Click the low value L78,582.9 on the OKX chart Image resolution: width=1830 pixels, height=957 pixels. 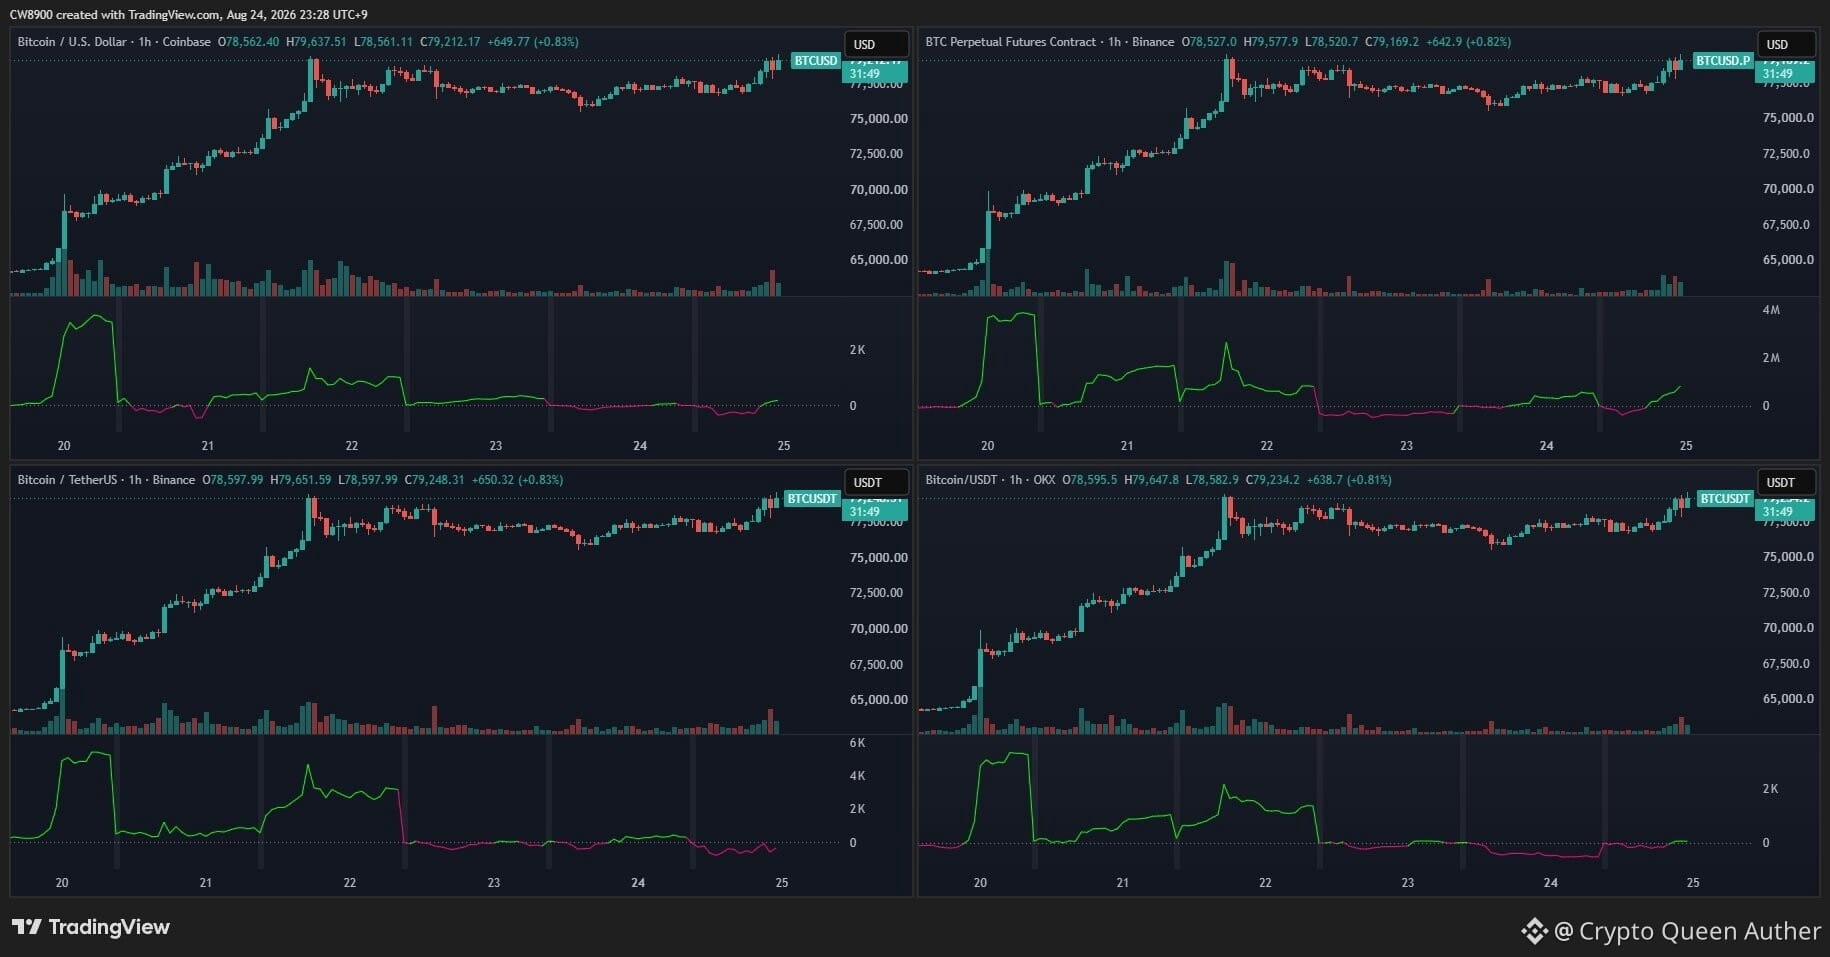click(1212, 480)
